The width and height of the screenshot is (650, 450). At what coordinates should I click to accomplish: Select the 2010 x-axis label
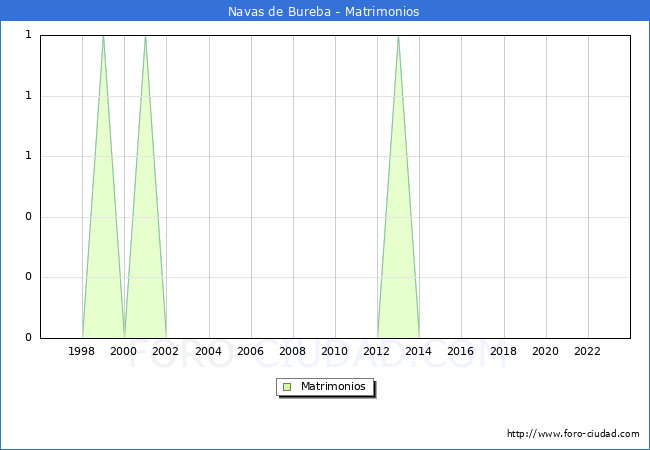click(334, 351)
